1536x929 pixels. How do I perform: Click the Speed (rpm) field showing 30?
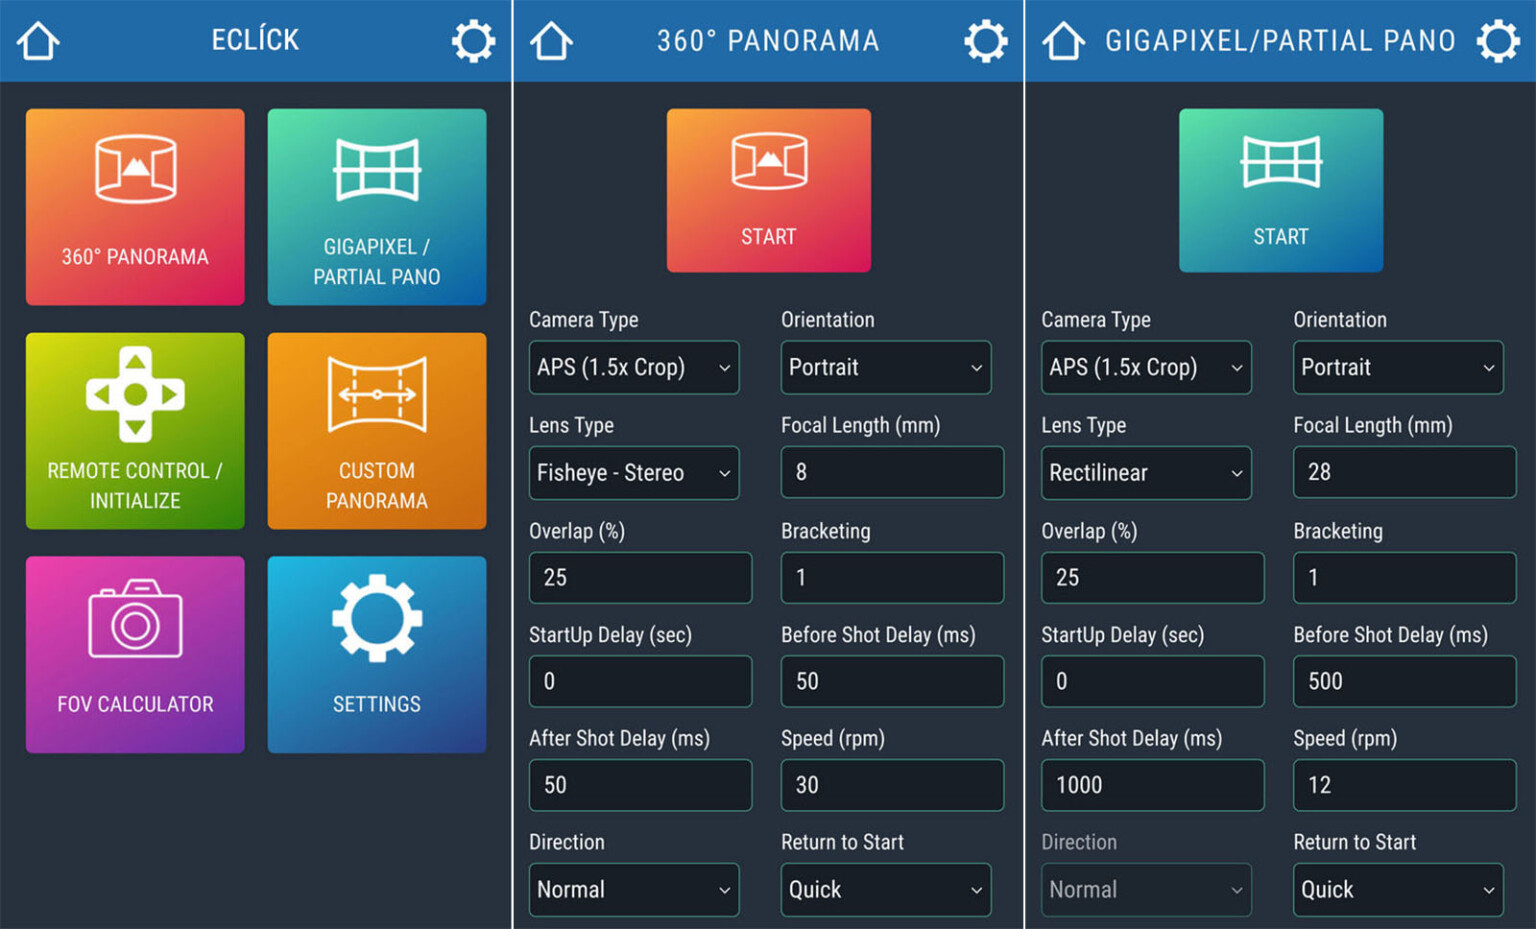tap(892, 785)
